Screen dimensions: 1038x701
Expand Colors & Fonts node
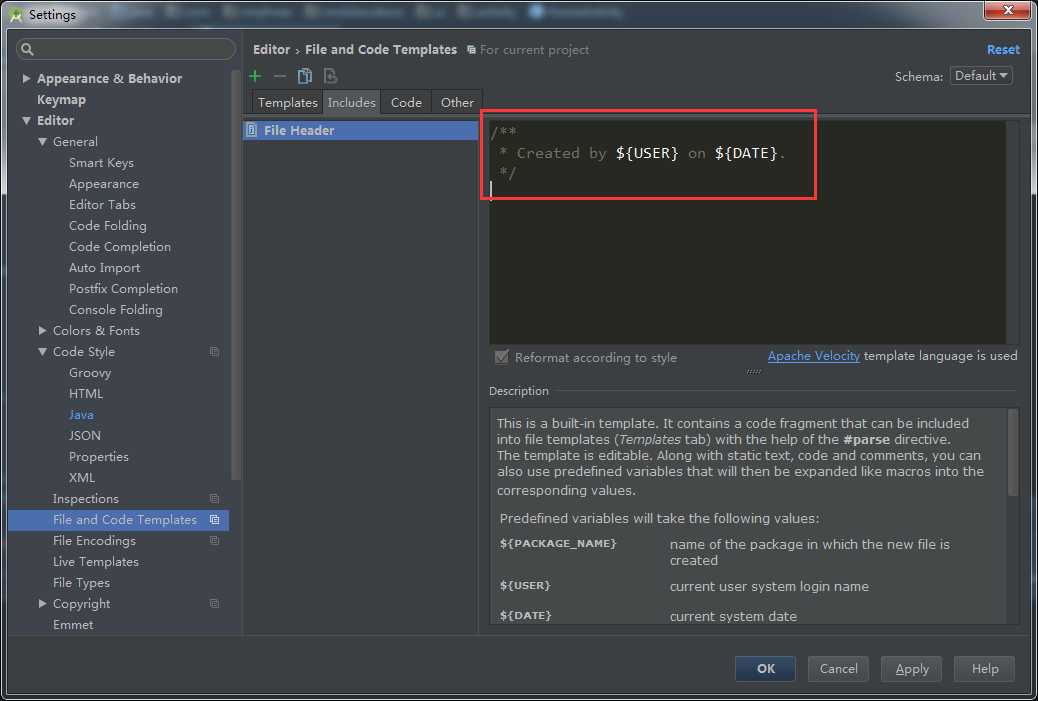point(42,330)
